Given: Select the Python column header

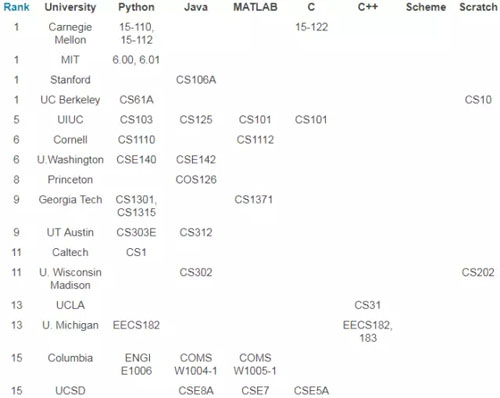Looking at the screenshot, I should [x=136, y=7].
